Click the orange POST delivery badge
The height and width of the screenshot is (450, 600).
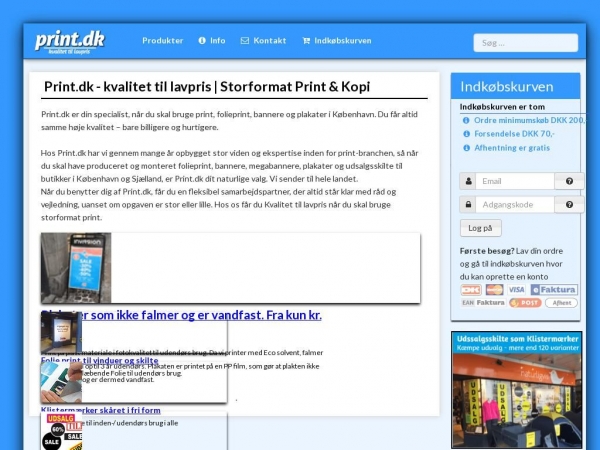(525, 303)
